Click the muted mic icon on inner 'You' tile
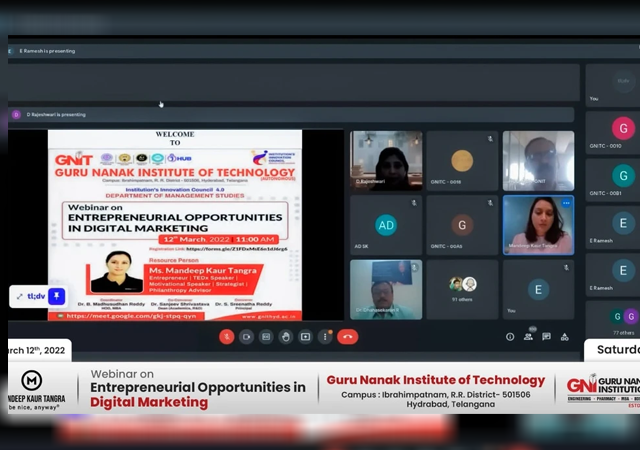 [567, 267]
